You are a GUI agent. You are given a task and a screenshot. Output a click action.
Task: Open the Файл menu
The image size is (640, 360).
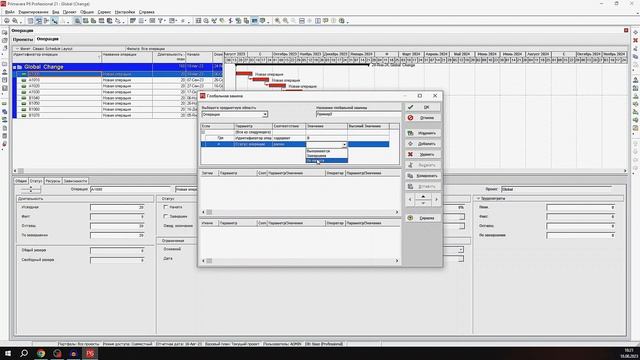pos(10,12)
